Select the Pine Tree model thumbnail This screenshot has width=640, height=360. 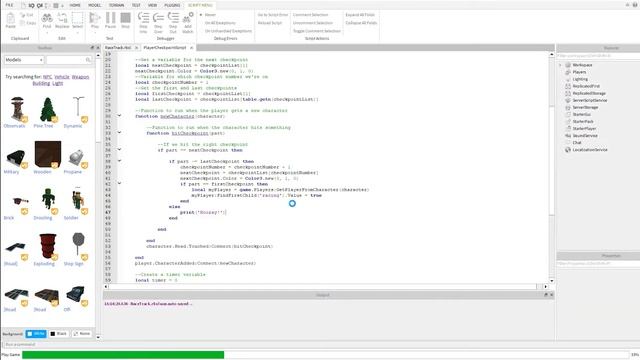pyautogui.click(x=47, y=109)
